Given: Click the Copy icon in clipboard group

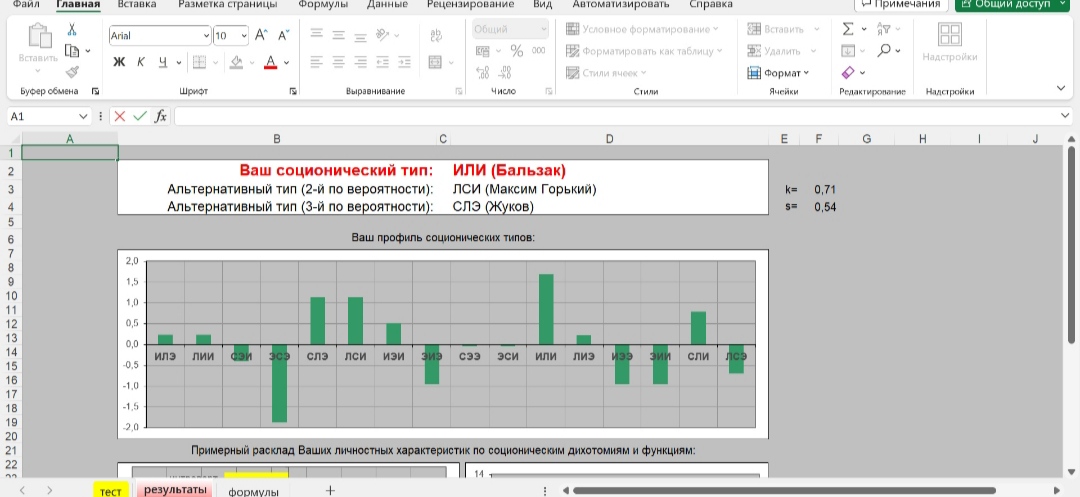Looking at the screenshot, I should (72, 50).
